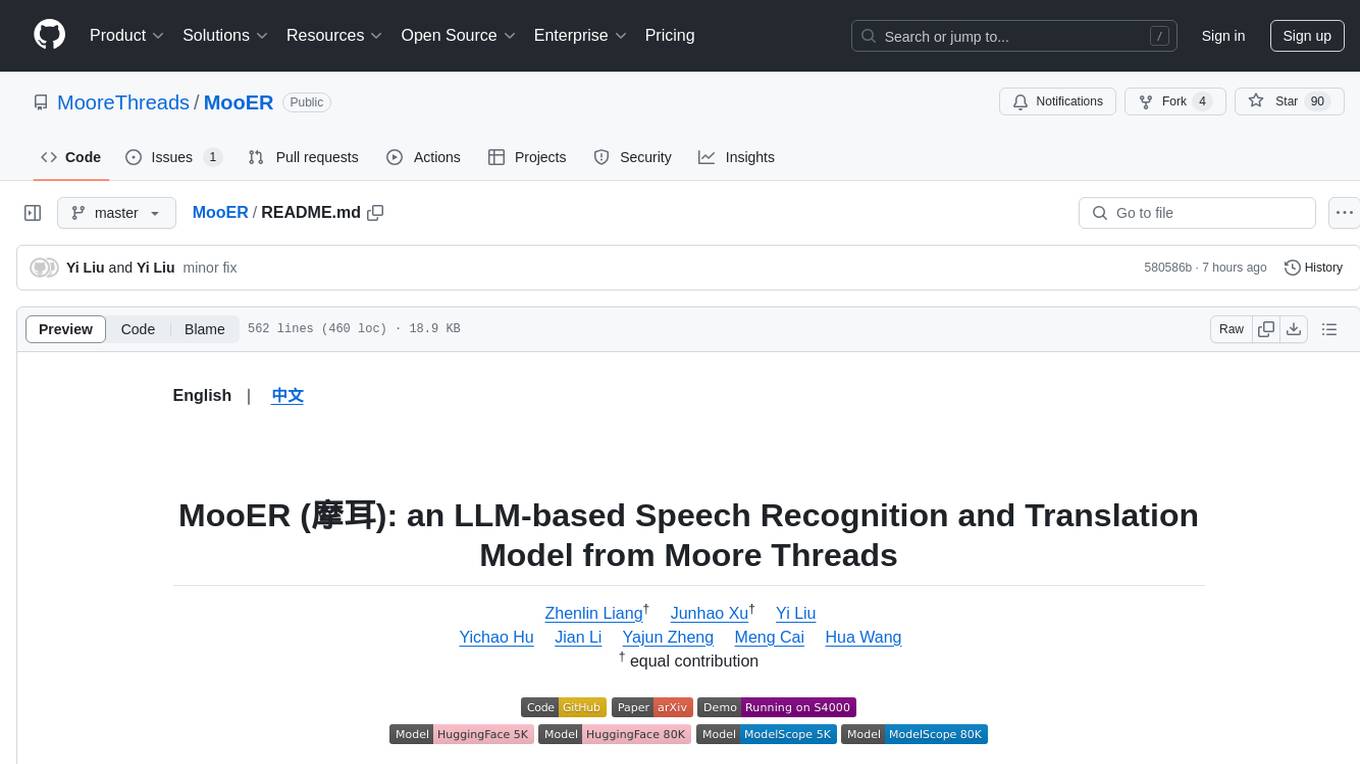This screenshot has width=1360, height=764.
Task: Focus the Search or jump to field
Action: click(x=1015, y=36)
